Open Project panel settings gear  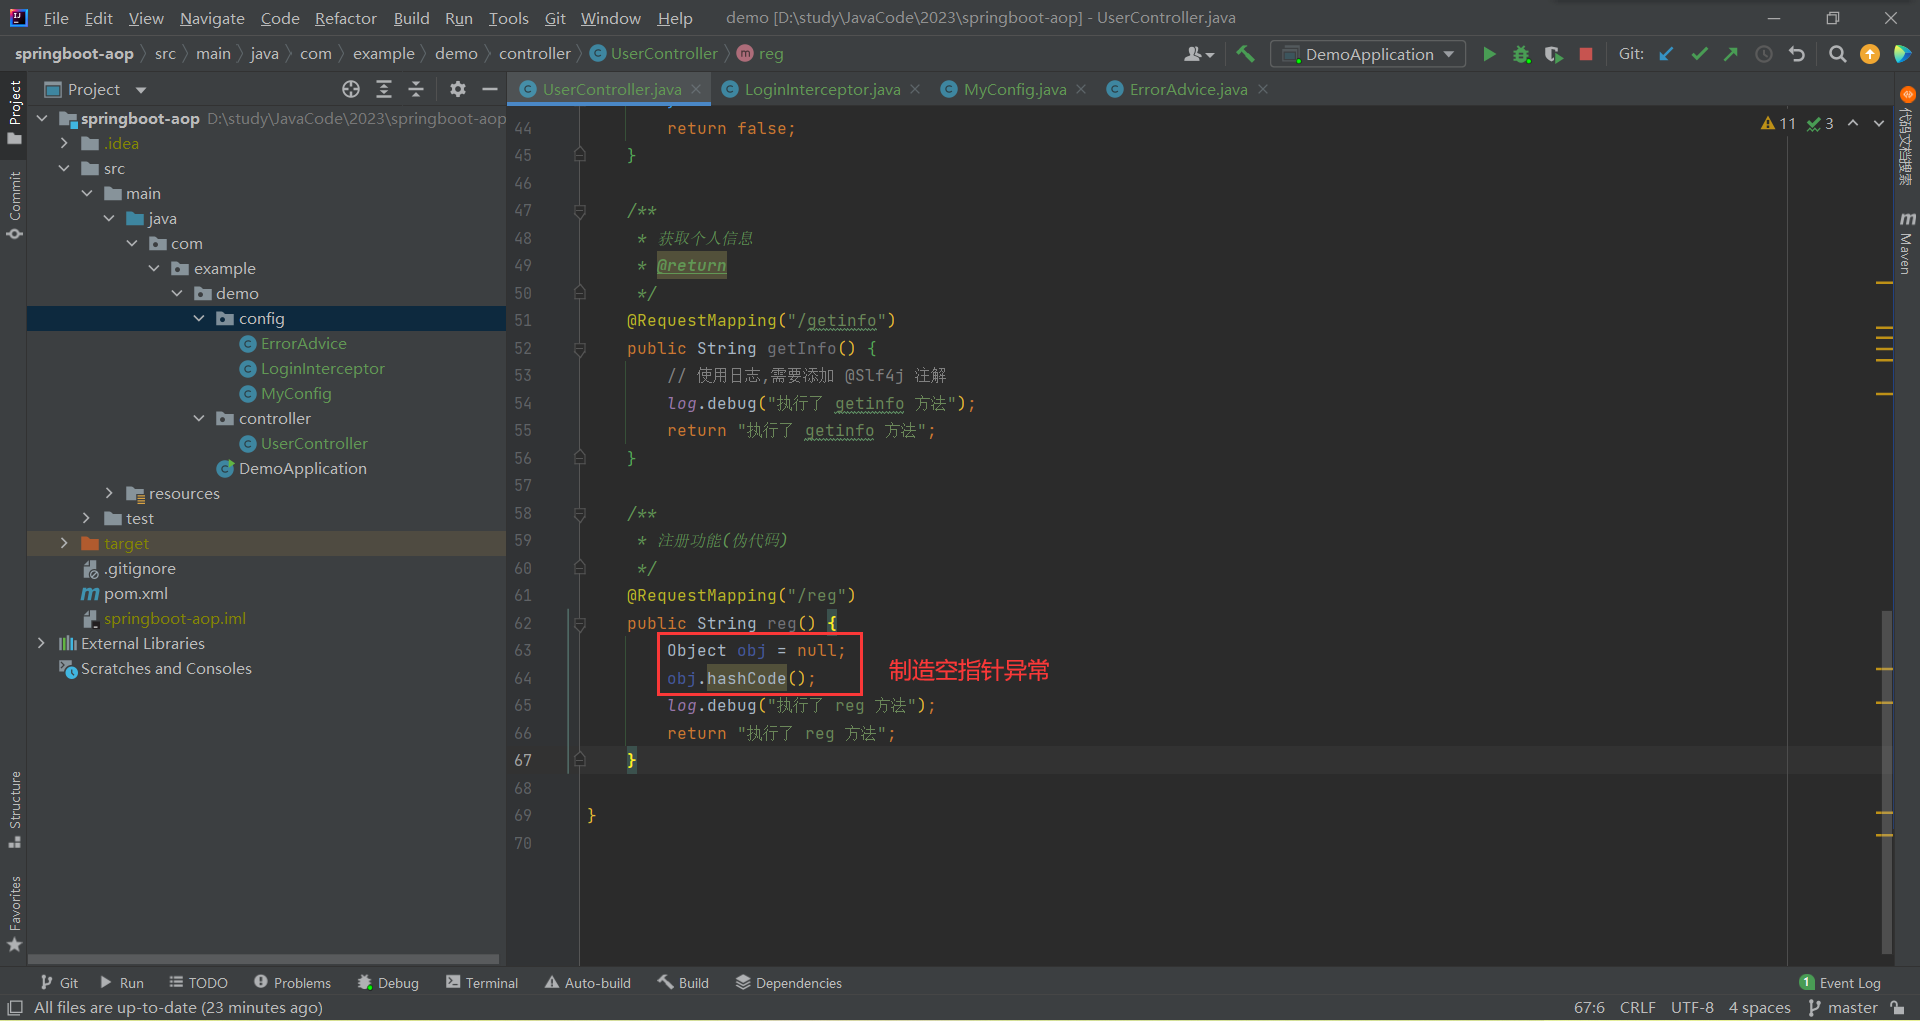pos(458,89)
